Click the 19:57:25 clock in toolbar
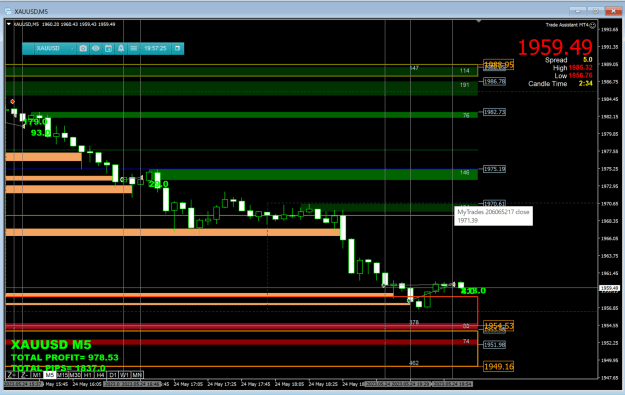The height and width of the screenshot is (395, 625). (155, 48)
